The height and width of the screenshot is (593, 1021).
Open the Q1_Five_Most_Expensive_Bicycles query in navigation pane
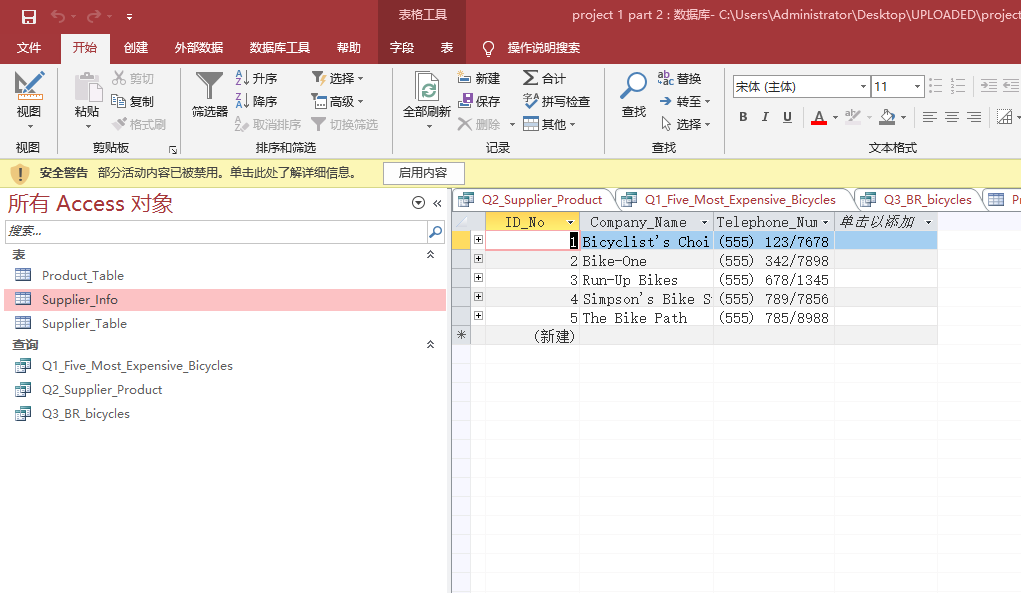(x=225, y=366)
